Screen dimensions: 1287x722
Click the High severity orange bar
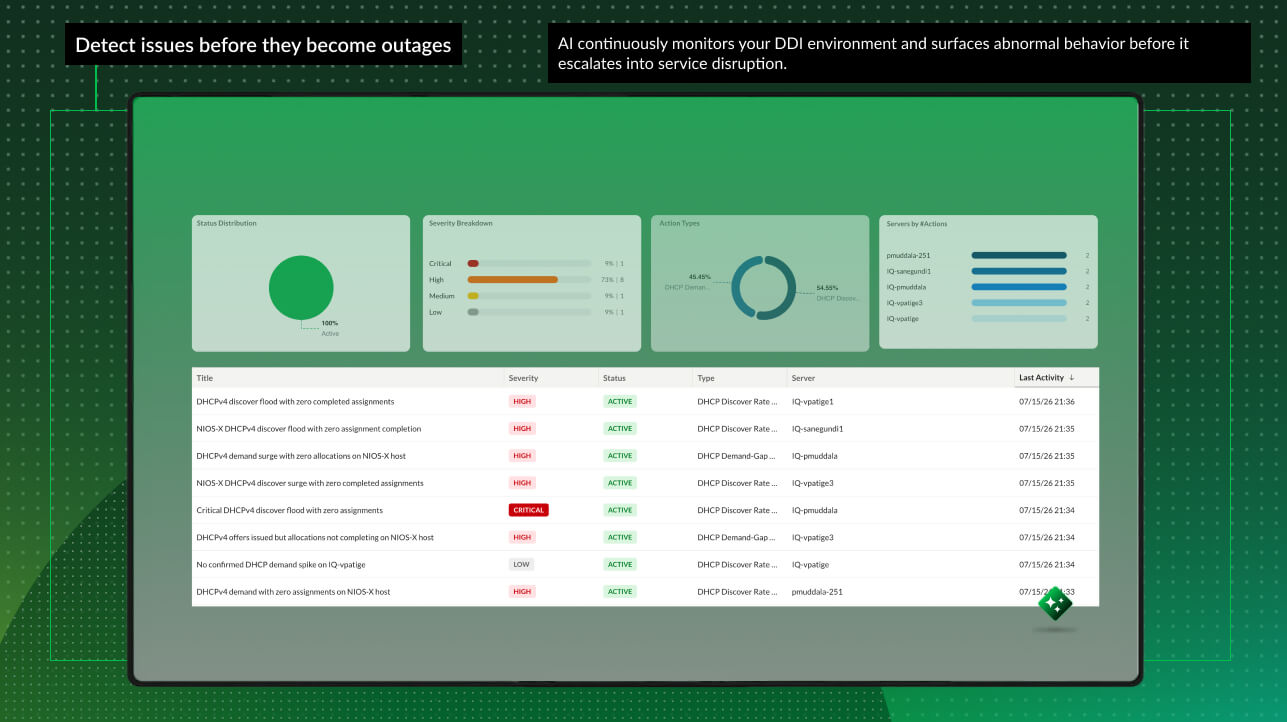[513, 280]
